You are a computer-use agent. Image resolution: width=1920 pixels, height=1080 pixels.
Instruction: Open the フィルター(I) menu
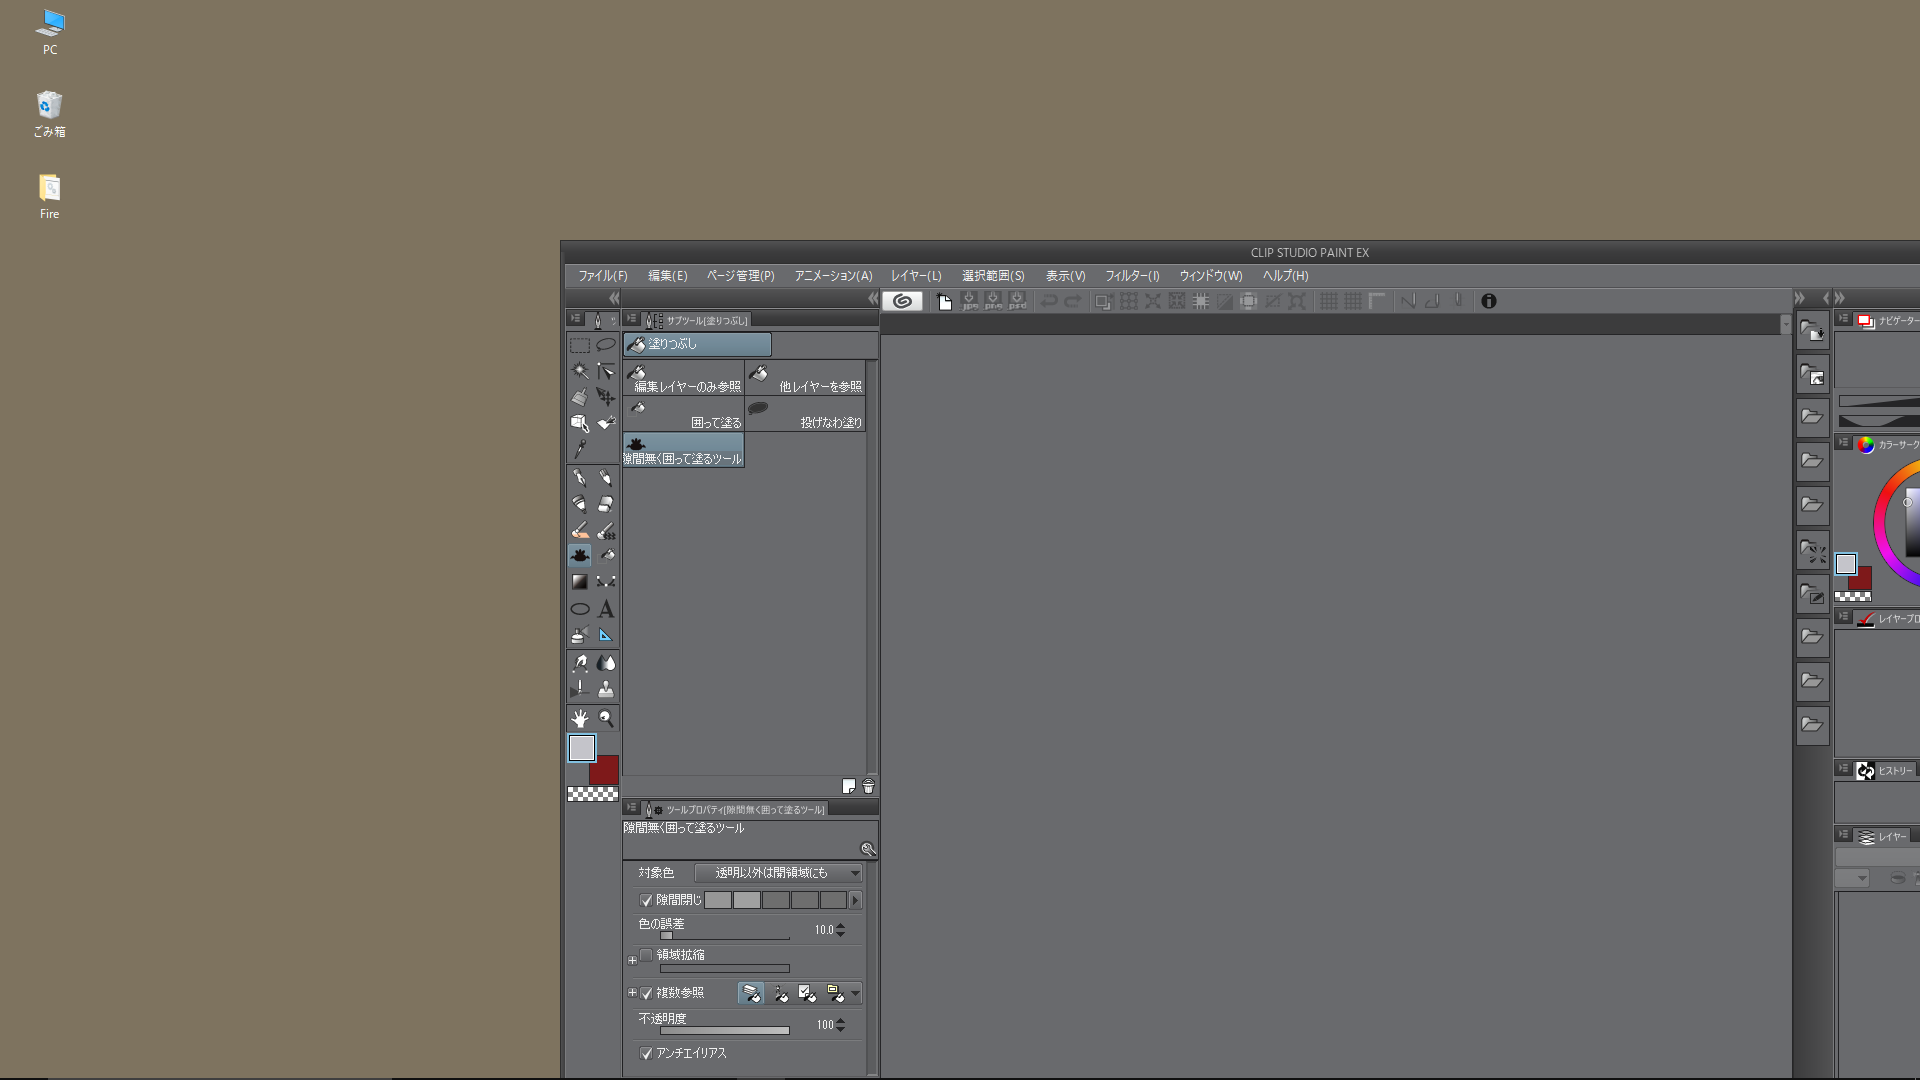point(1132,276)
